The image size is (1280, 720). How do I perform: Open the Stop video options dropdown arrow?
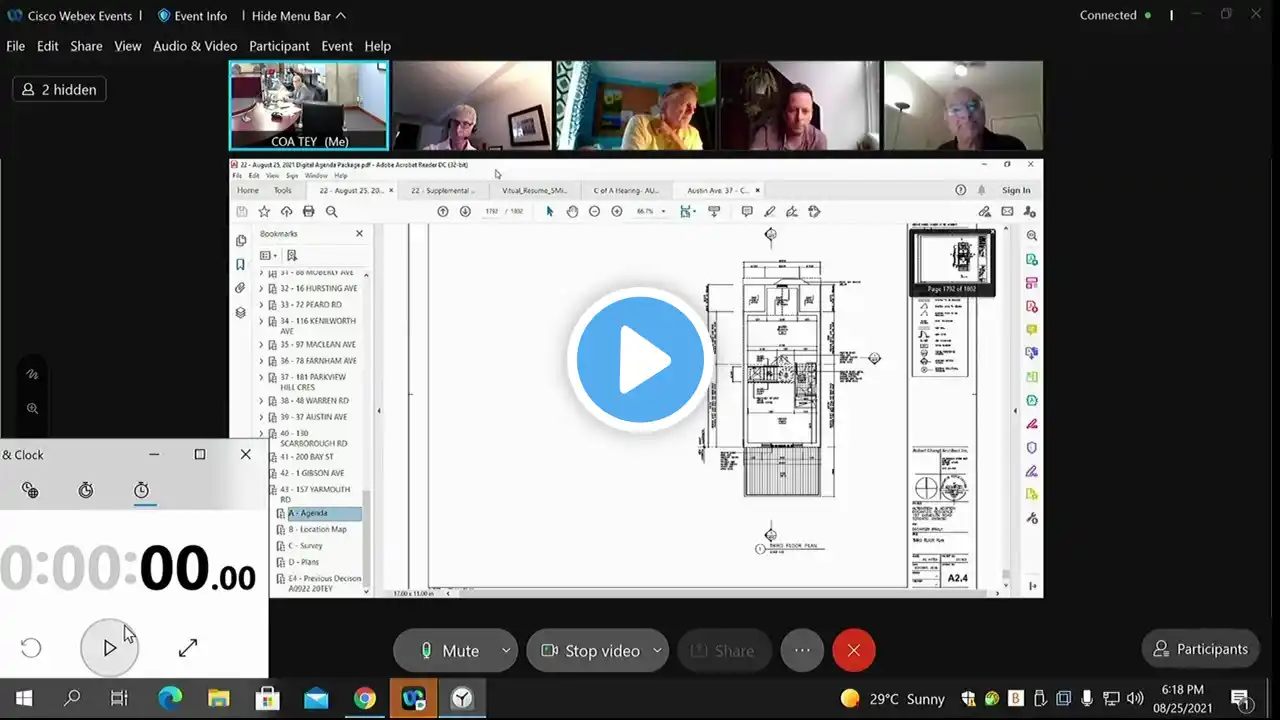pos(657,650)
